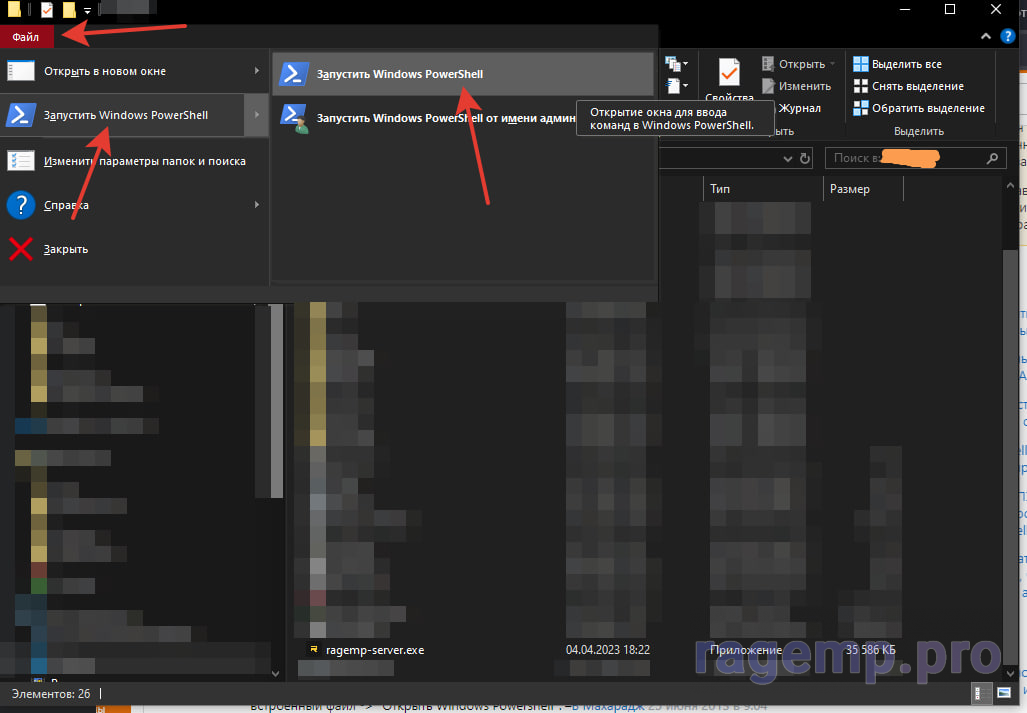
Task: Select the ragemp-server.exe file
Action: tap(375, 650)
